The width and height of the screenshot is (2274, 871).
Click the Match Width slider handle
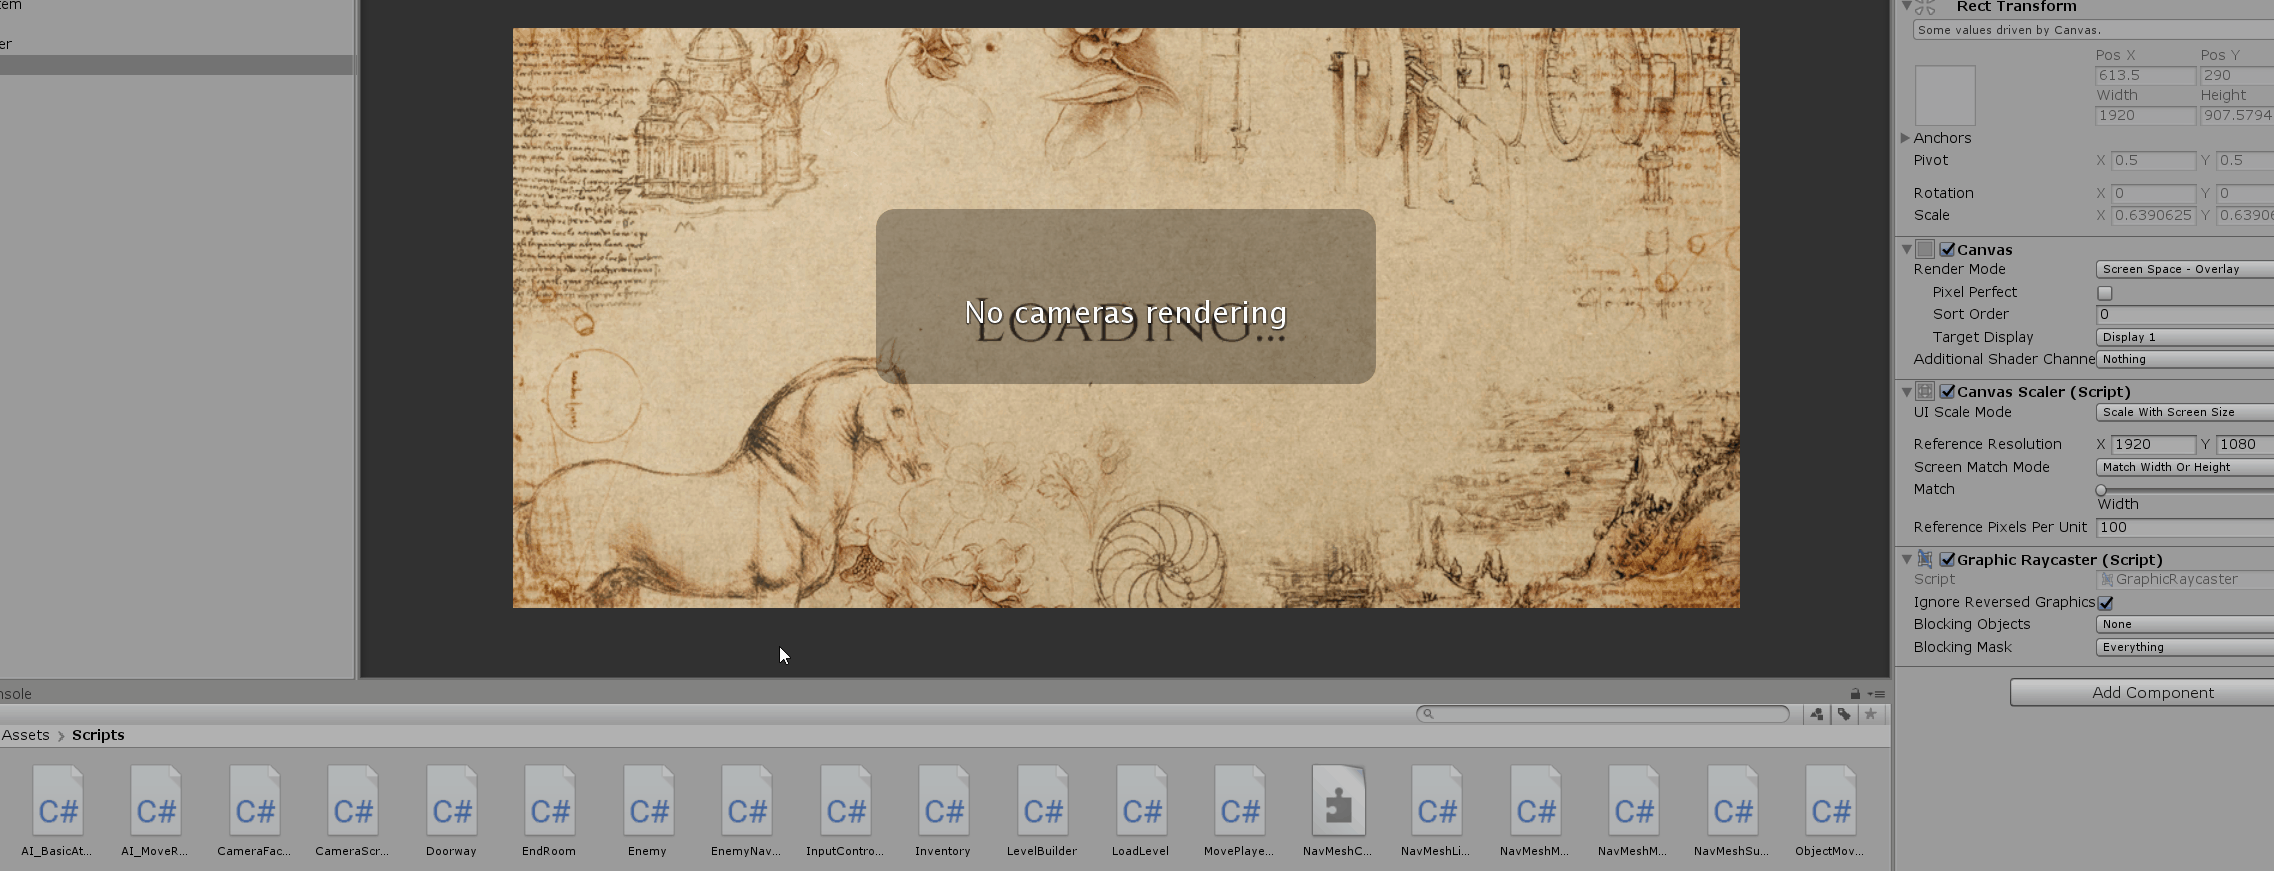point(2101,490)
